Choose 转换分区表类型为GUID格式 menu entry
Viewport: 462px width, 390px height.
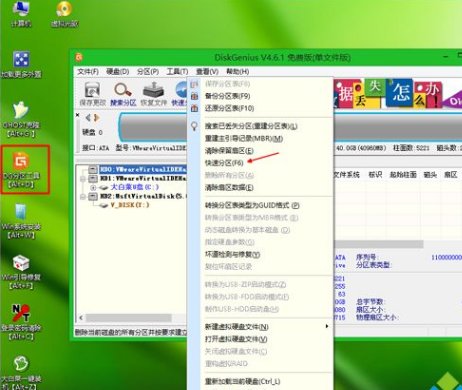pos(252,205)
